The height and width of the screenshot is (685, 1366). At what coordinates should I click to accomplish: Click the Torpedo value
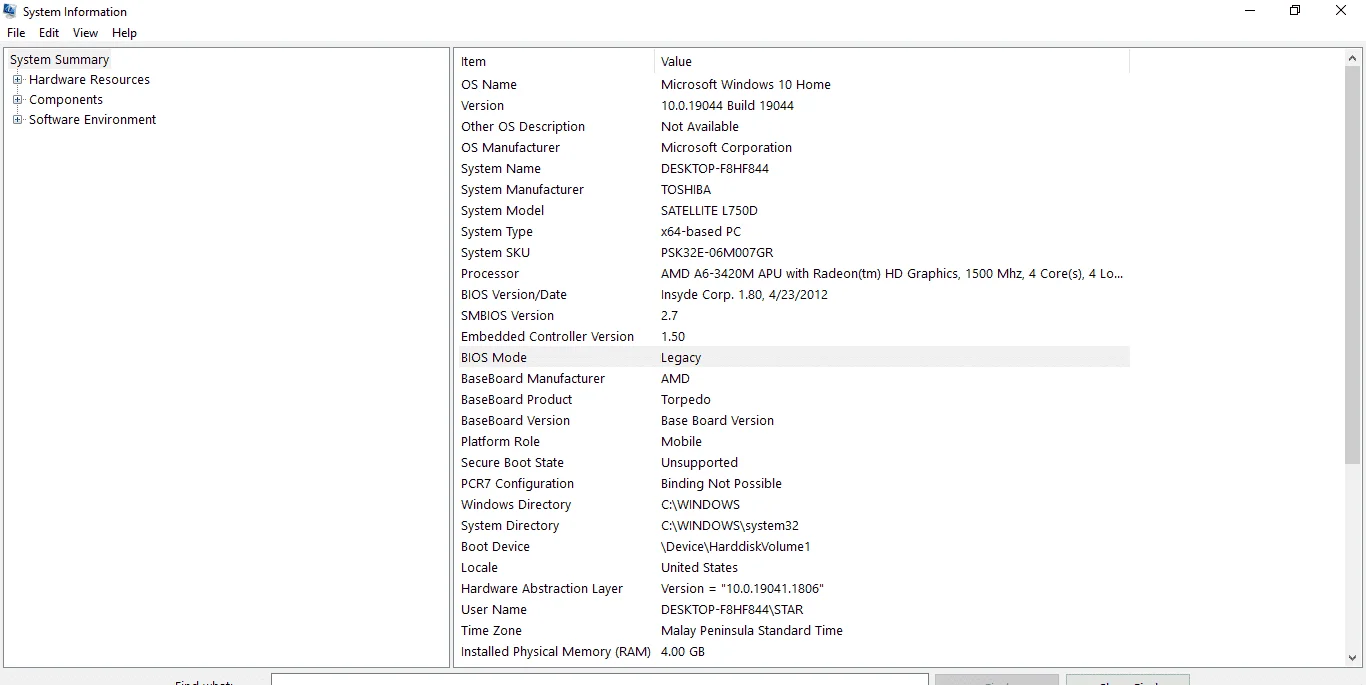pos(686,400)
